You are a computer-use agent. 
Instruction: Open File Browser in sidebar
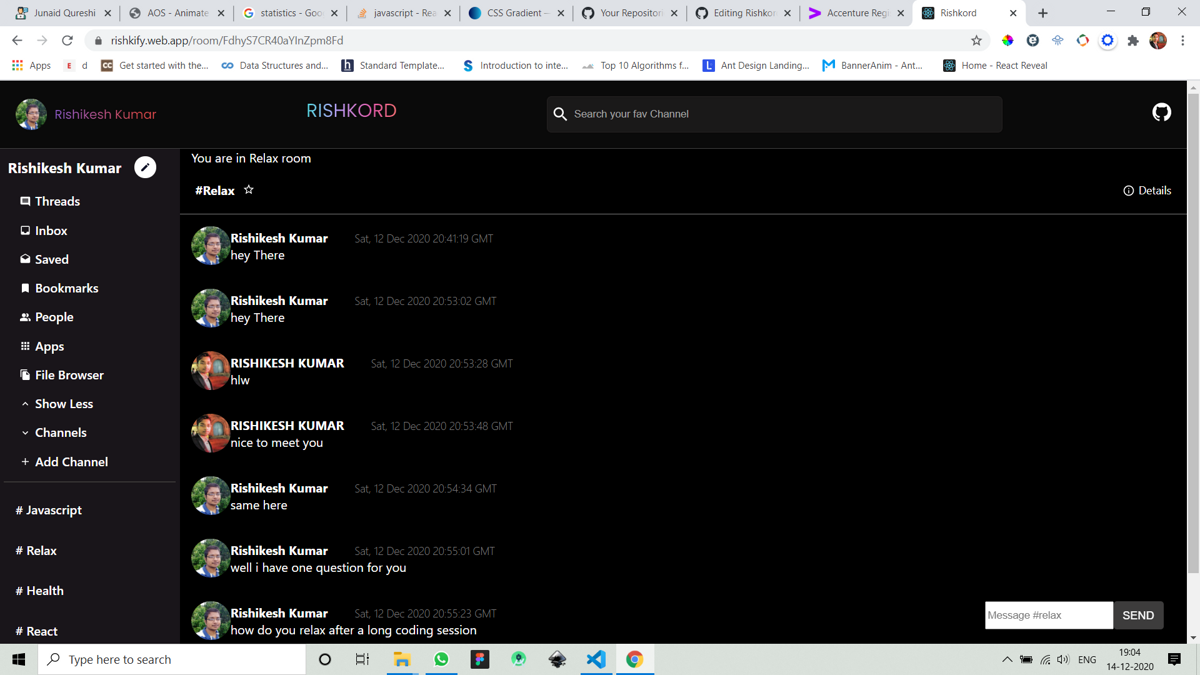(62, 375)
